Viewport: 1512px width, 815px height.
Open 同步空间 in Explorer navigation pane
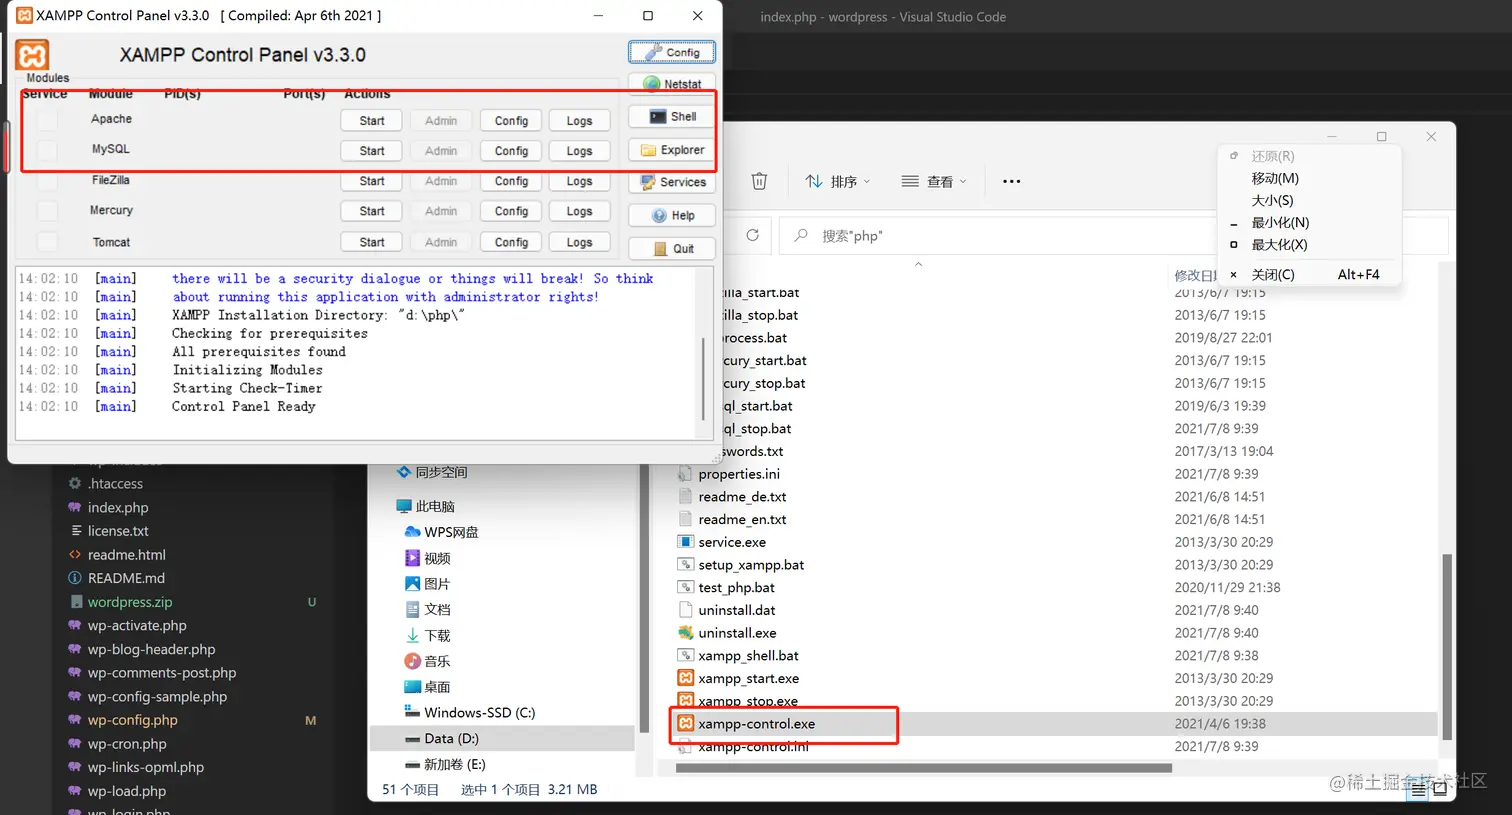click(432, 472)
